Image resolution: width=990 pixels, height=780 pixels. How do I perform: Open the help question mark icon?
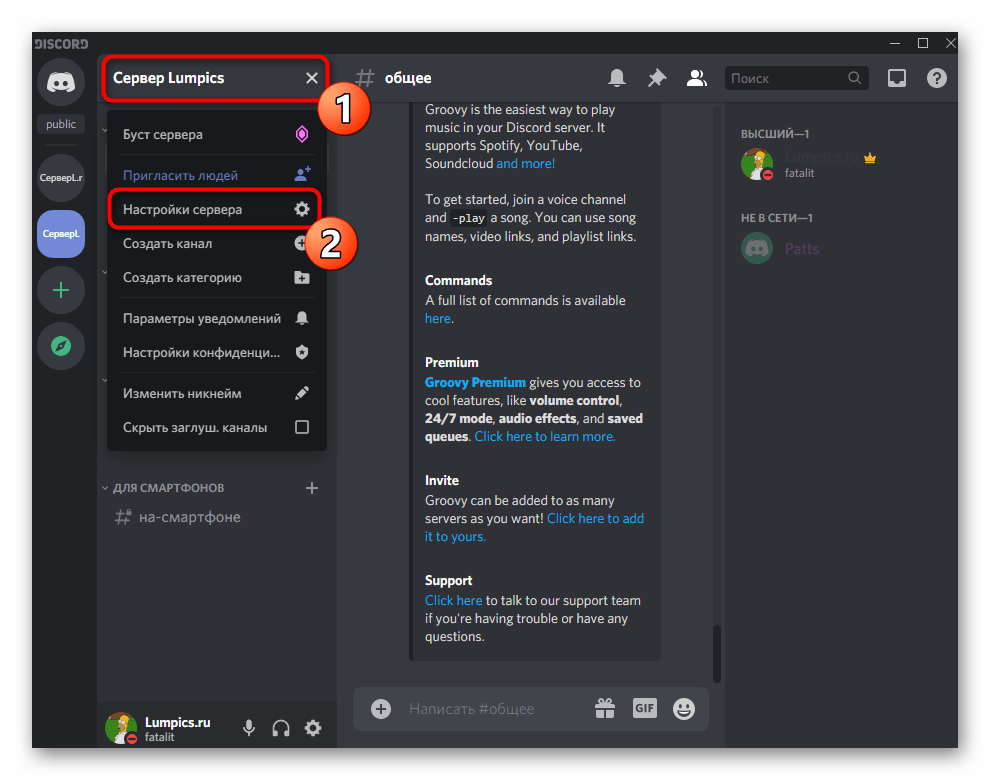pos(936,78)
